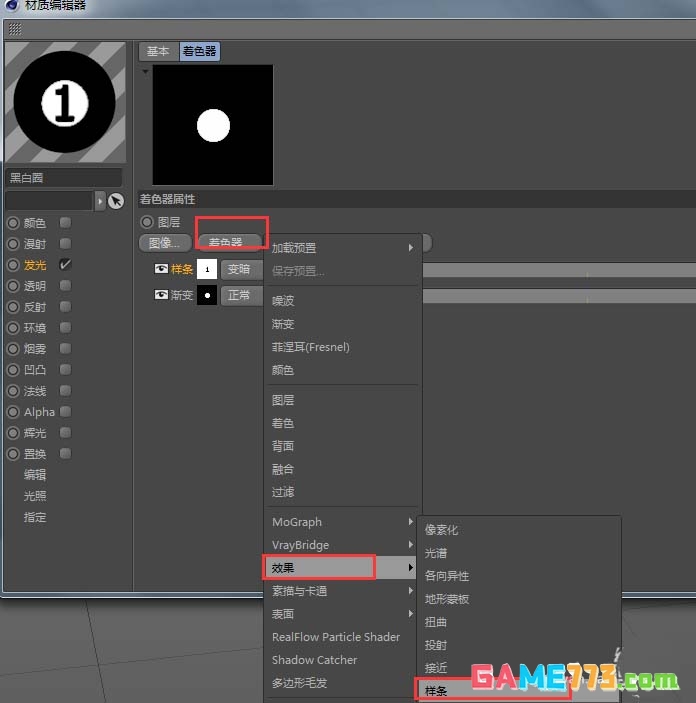
Task: Toggle visibility eye of the 渐变 layer
Action: (x=161, y=295)
